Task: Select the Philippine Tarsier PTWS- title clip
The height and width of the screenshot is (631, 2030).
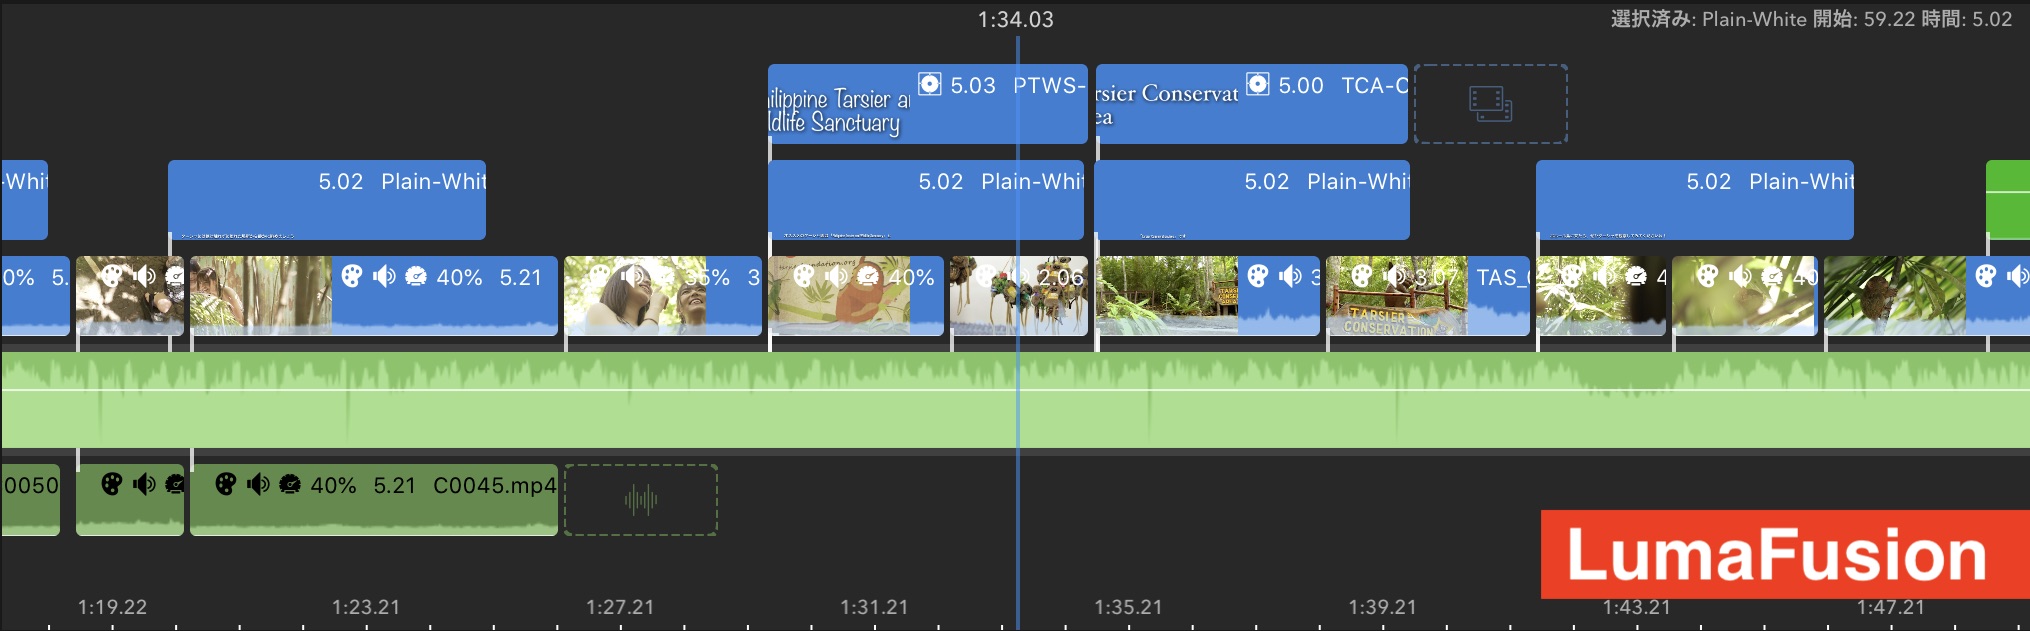Action: point(927,104)
